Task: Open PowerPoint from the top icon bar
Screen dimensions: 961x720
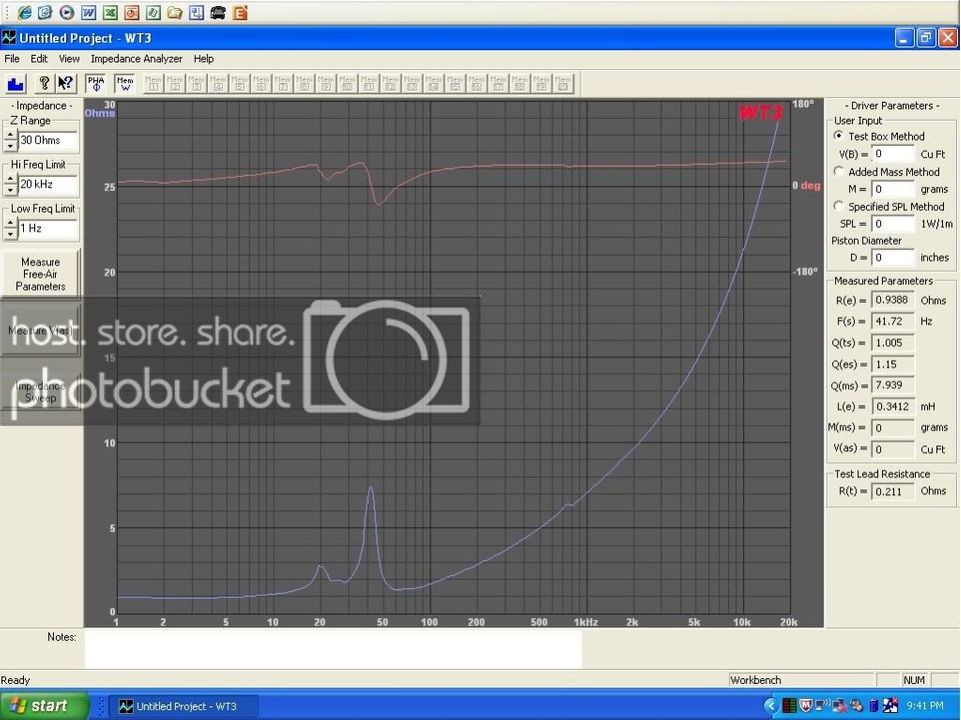Action: [x=132, y=12]
